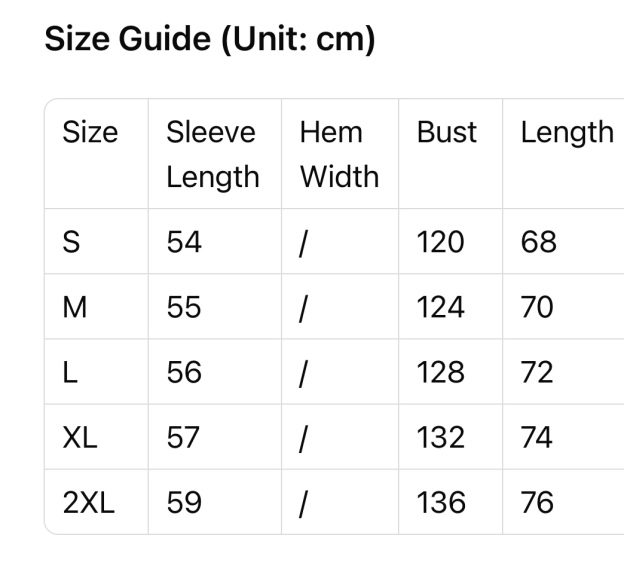Select the 2XL sleeve length value 59
Image resolution: width=624 pixels, height=572 pixels.
pyautogui.click(x=184, y=502)
